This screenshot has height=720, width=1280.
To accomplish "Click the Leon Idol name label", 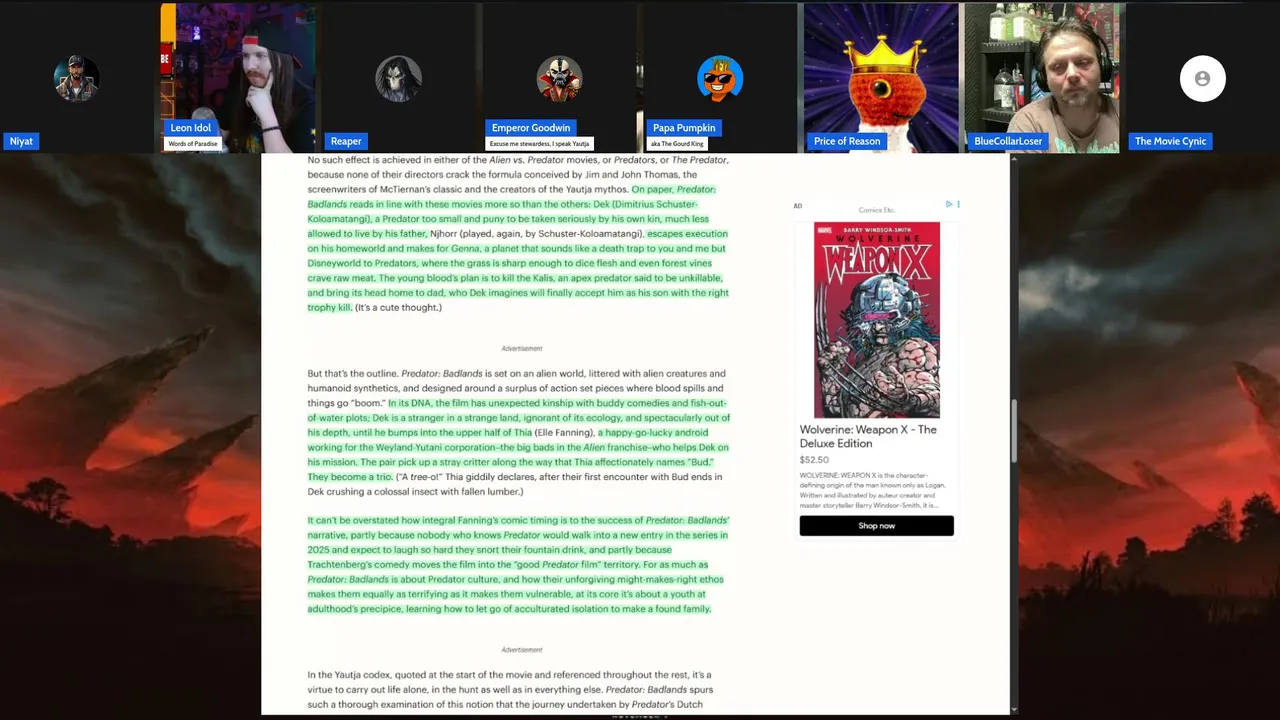I will (190, 128).
